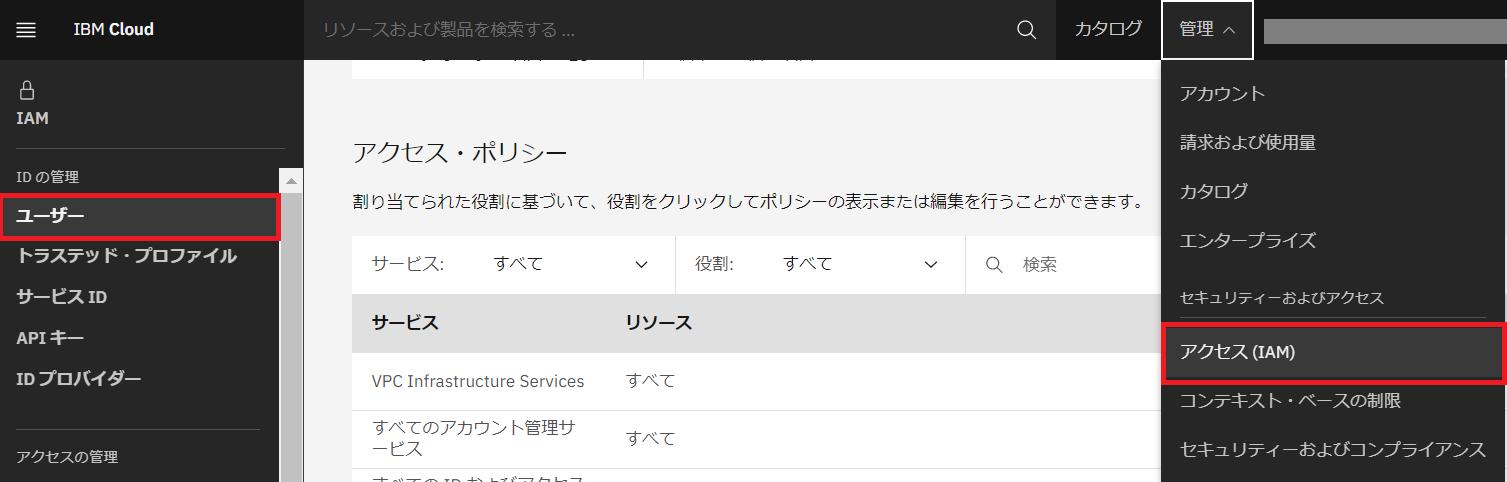
Task: Open the hamburger navigation menu
Action: [x=26, y=30]
